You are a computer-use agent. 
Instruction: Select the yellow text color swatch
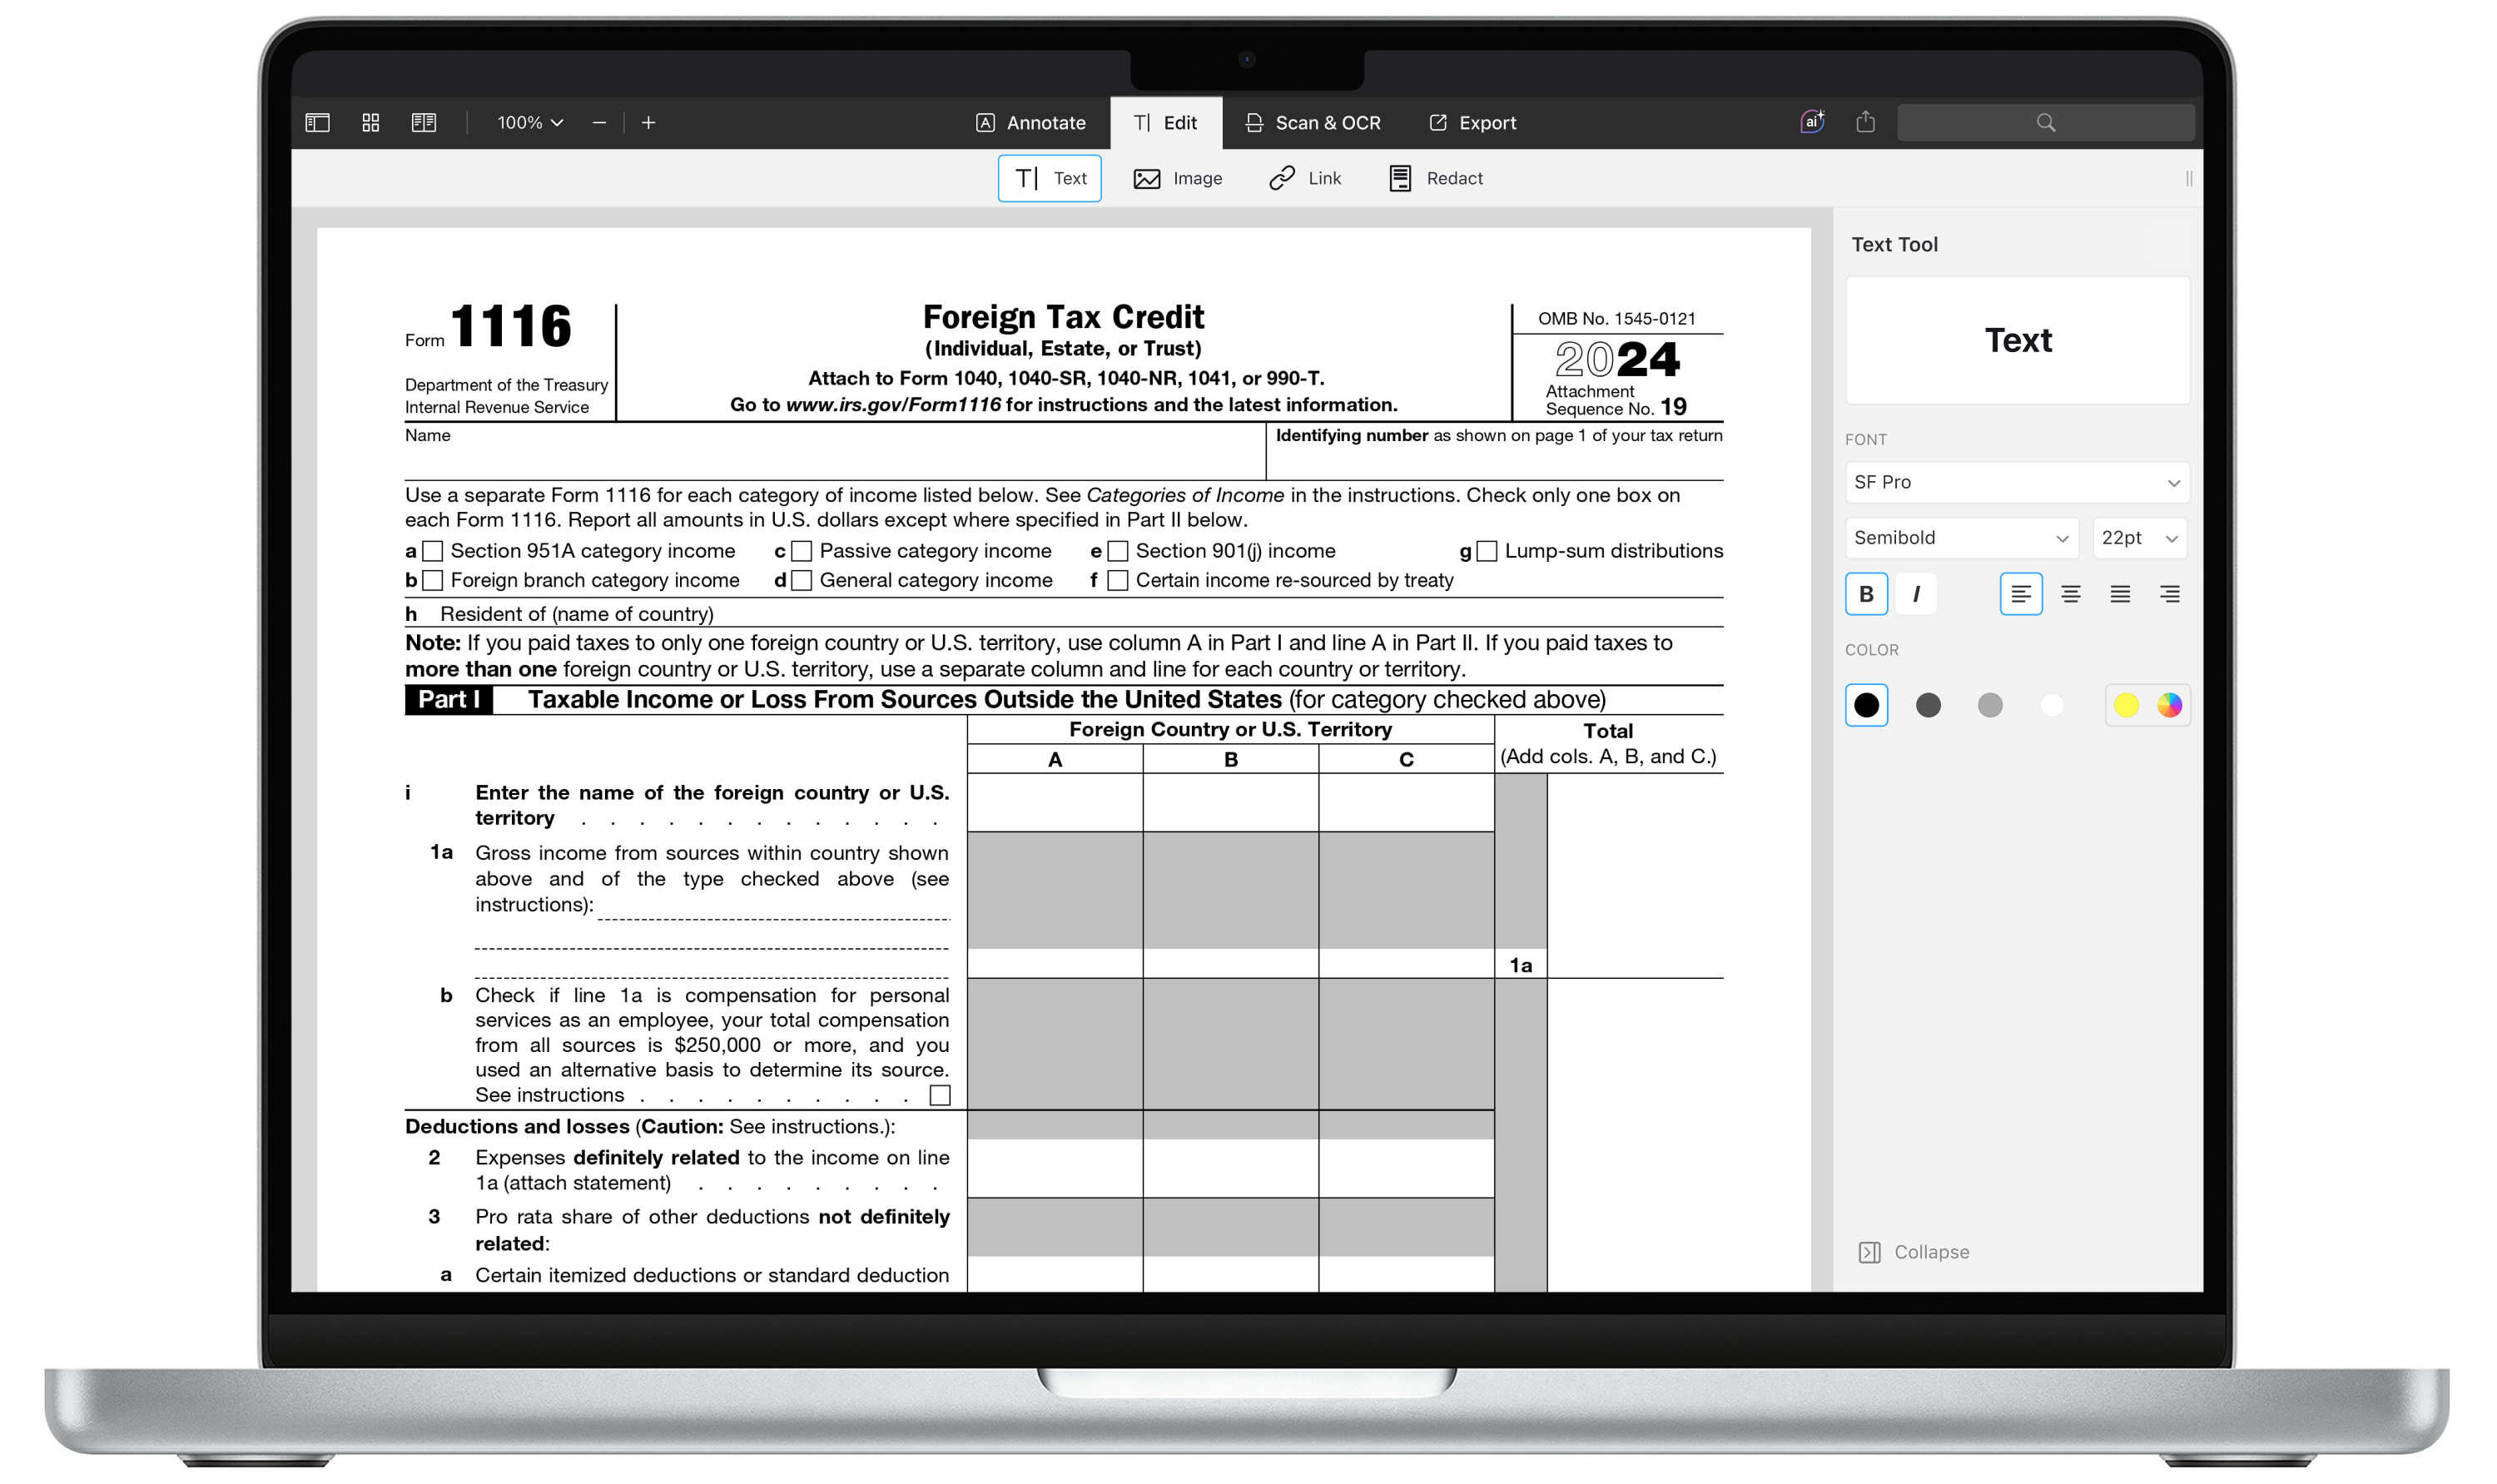click(x=2125, y=705)
